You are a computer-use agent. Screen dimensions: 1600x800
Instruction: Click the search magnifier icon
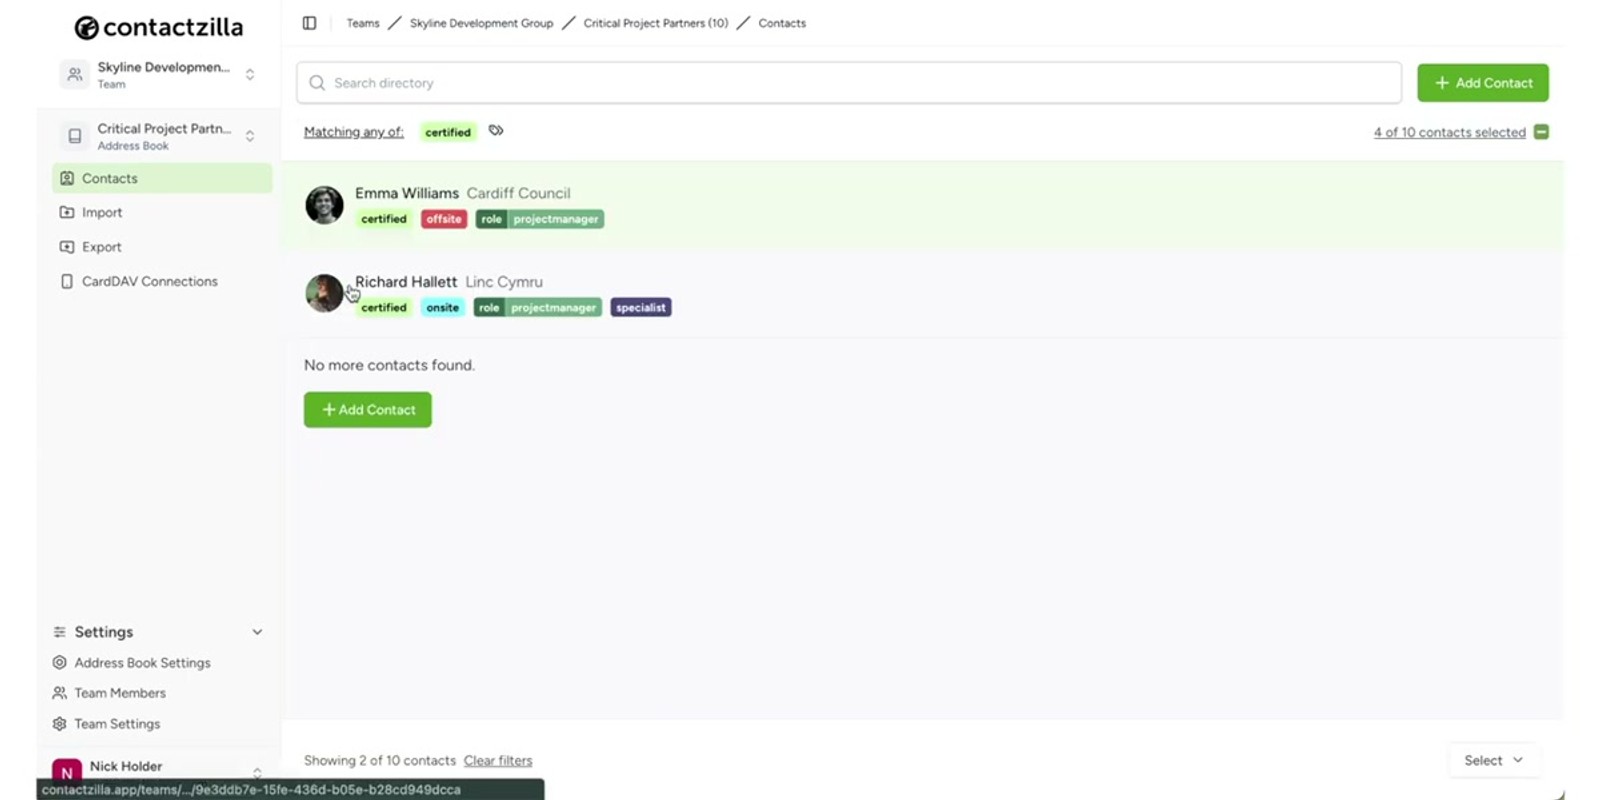(x=317, y=83)
